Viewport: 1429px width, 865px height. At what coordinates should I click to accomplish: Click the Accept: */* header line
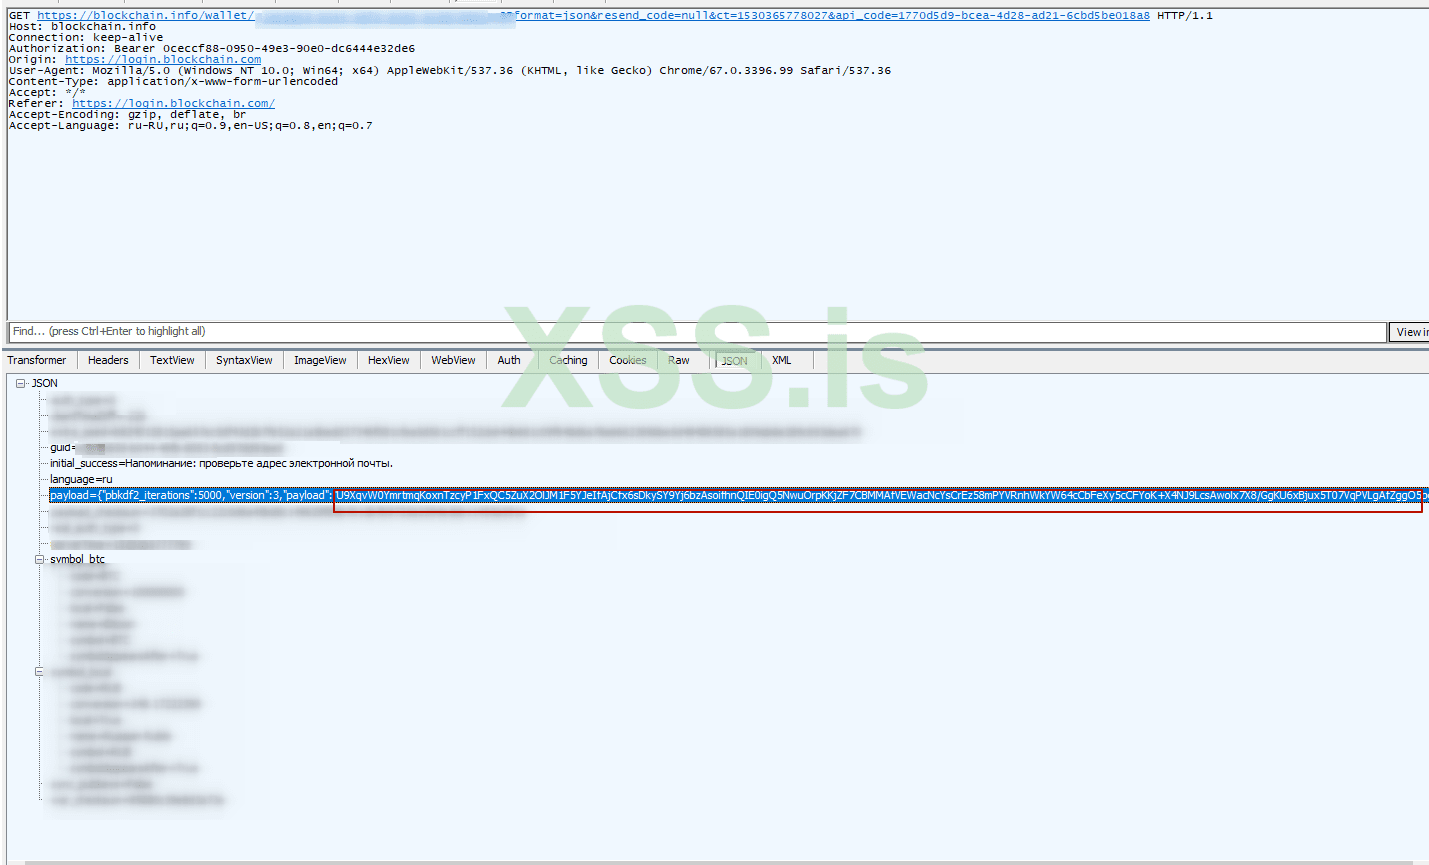47,92
